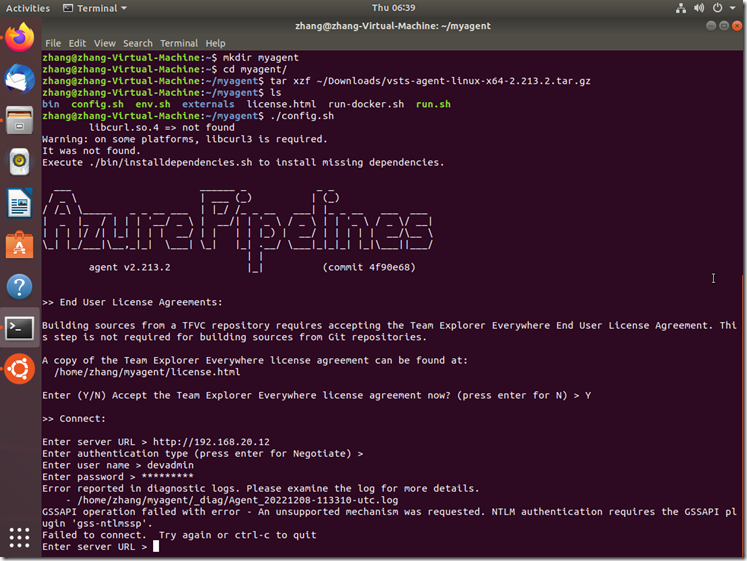Click the '>> Connect:' heading
This screenshot has width=747, height=561.
tap(74, 419)
